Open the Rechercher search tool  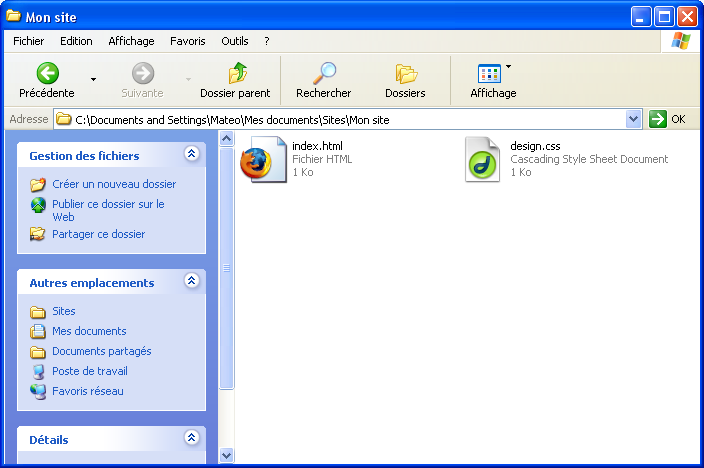point(323,73)
